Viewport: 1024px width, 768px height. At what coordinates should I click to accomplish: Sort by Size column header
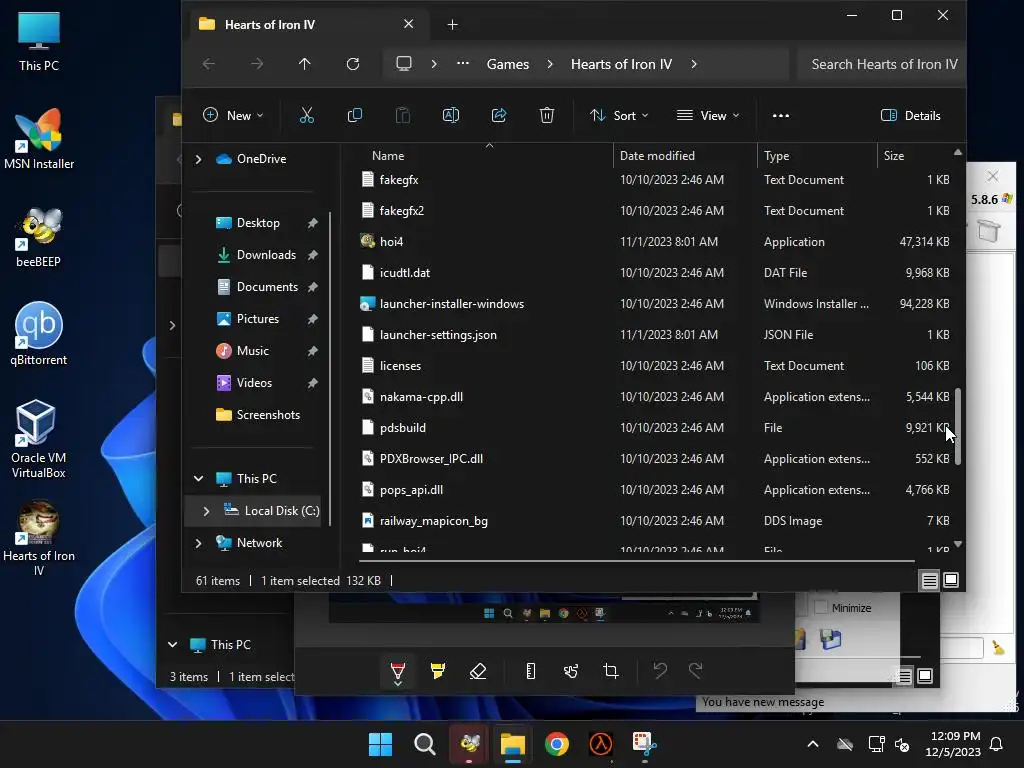click(893, 155)
